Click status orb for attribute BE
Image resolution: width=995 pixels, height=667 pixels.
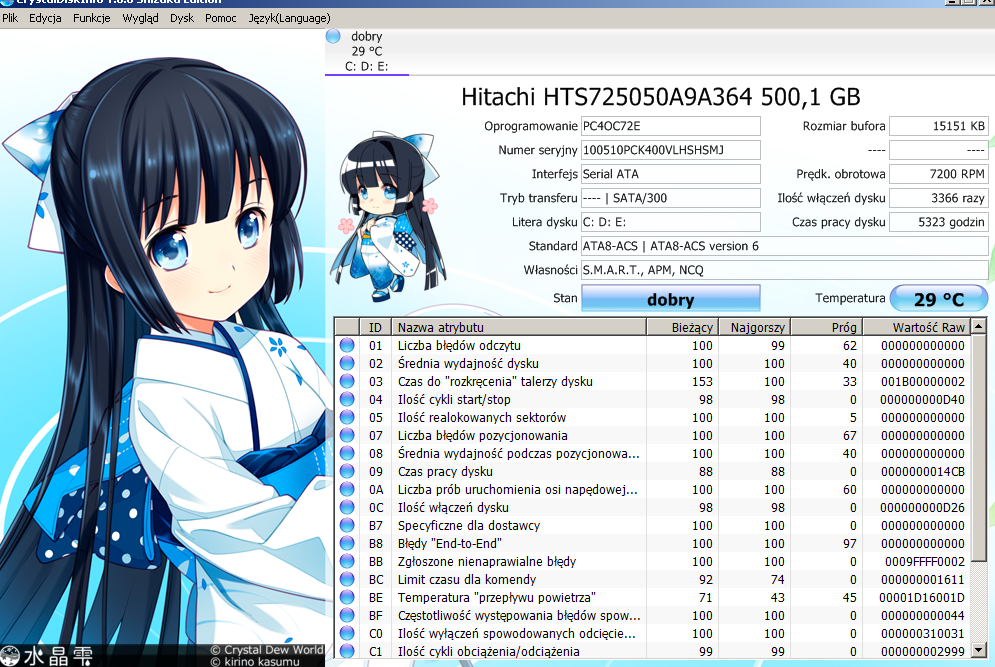(346, 597)
